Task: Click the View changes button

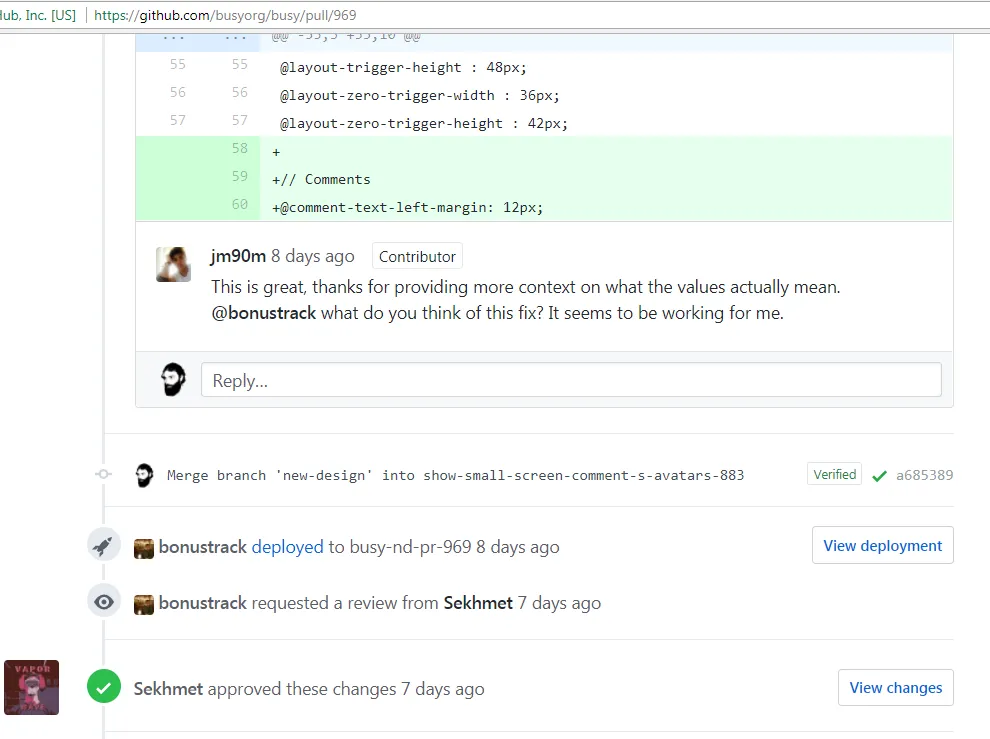Action: pos(895,687)
